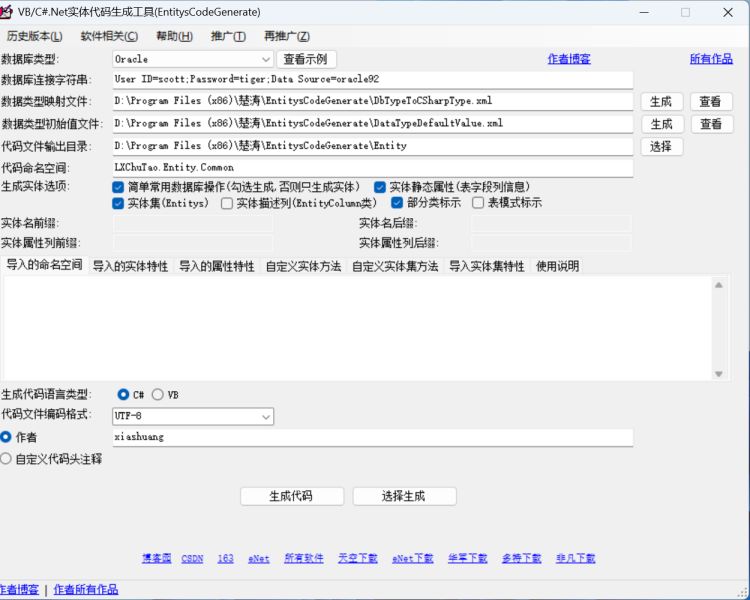Enable the 实体描述列(EntityColumn类) checkbox

coord(226,203)
